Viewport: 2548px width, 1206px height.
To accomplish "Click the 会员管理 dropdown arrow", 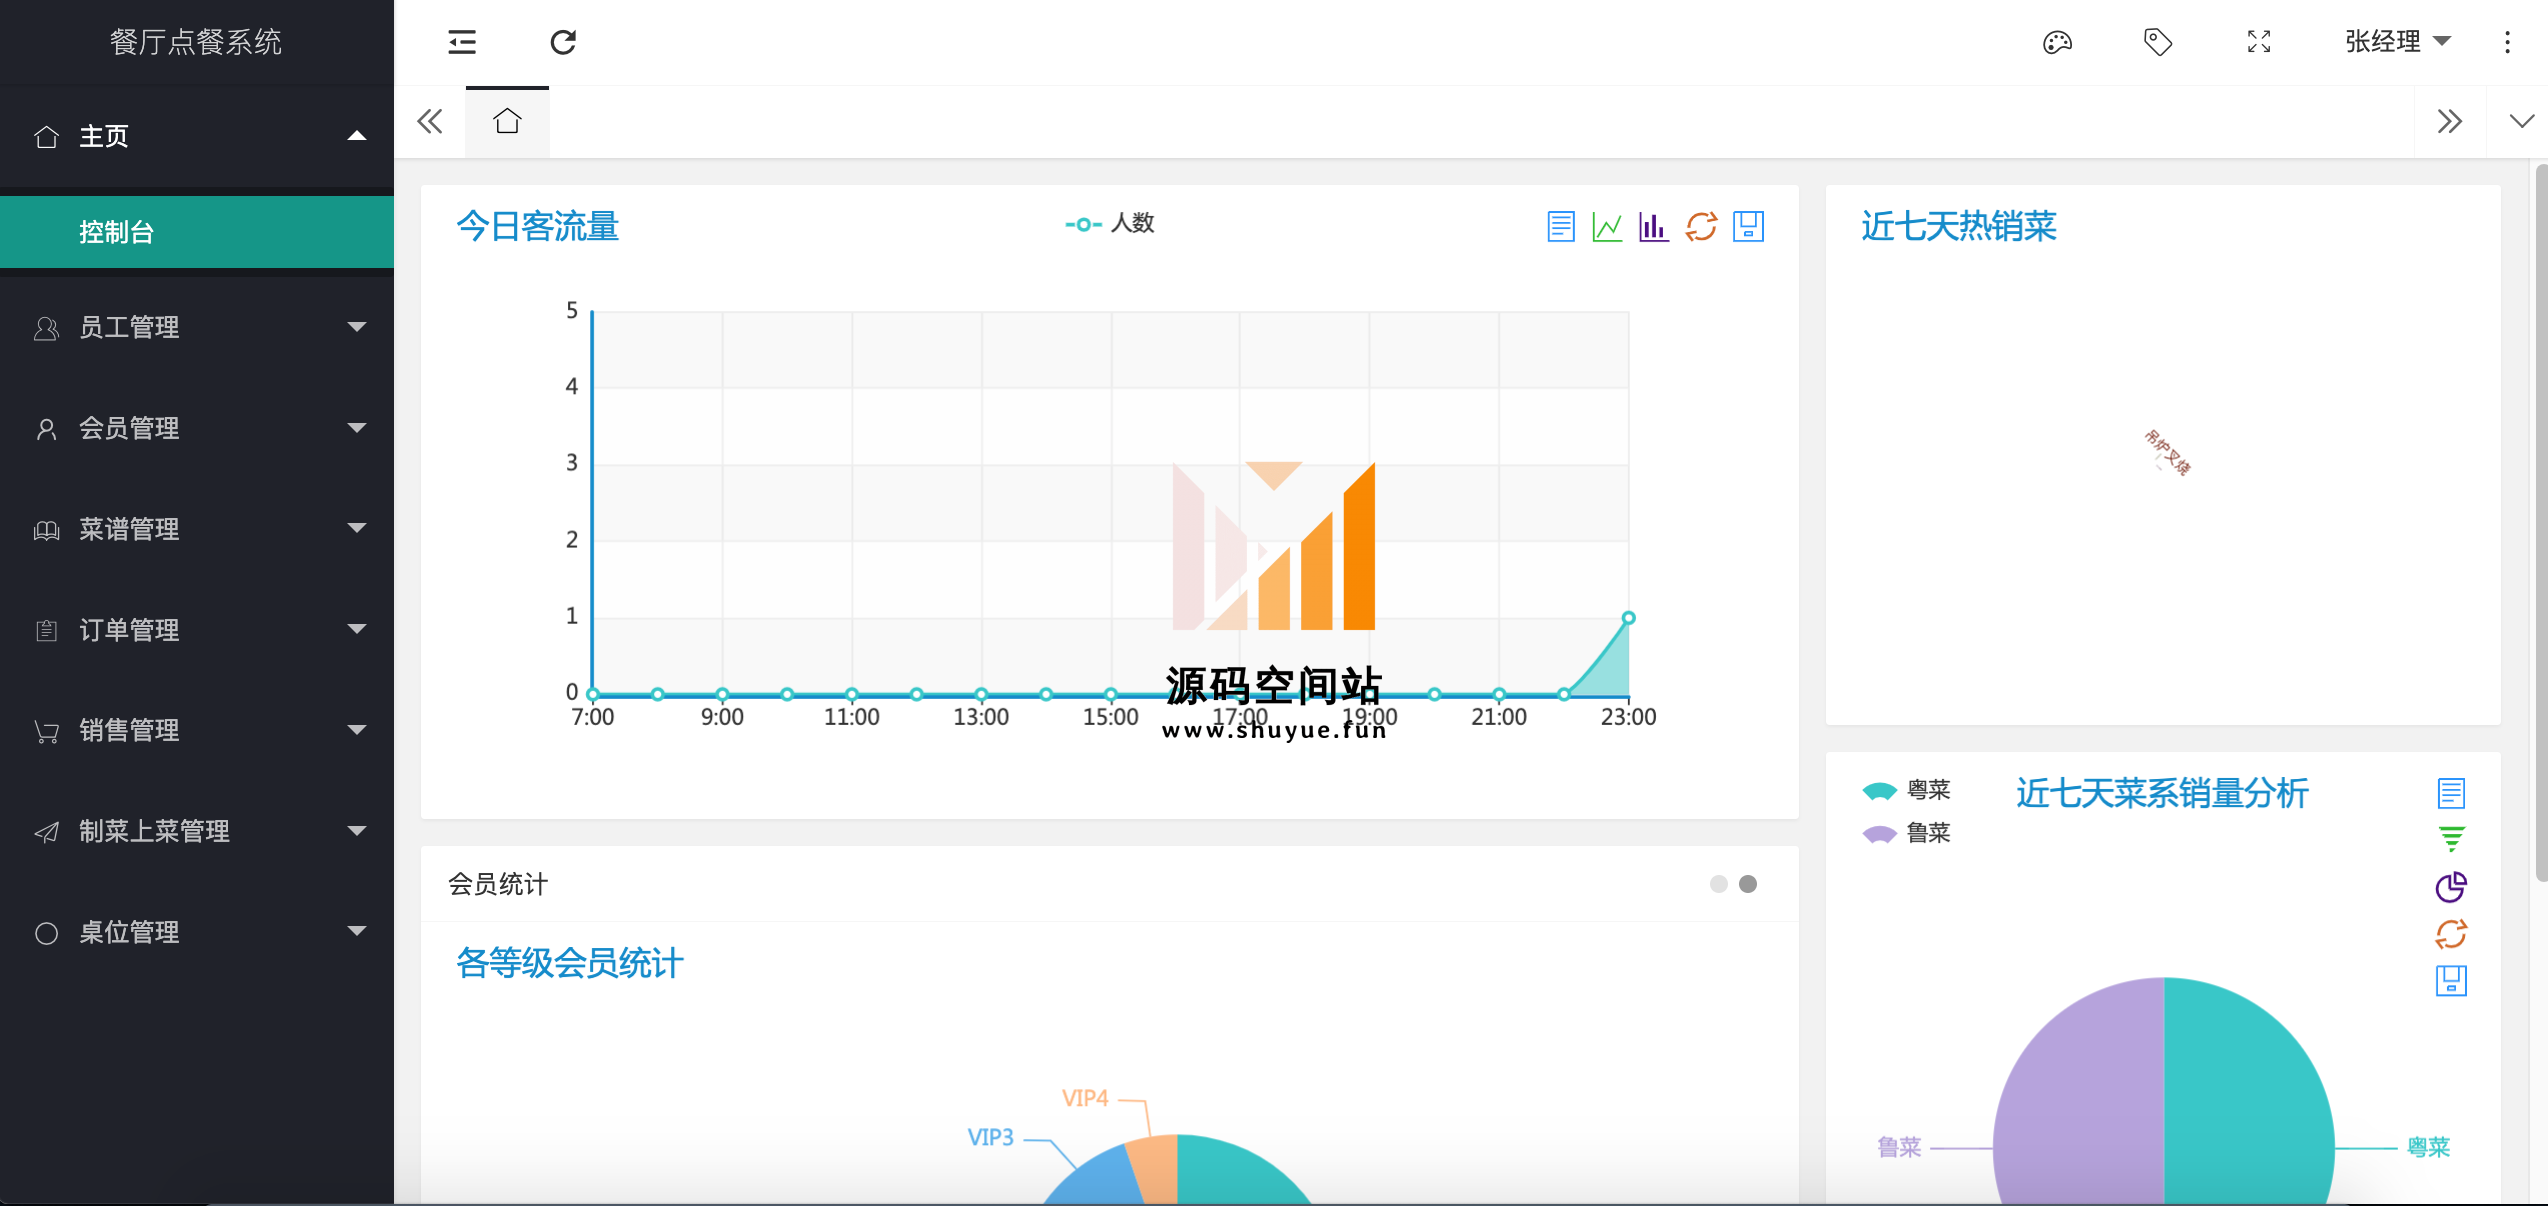I will [x=356, y=428].
